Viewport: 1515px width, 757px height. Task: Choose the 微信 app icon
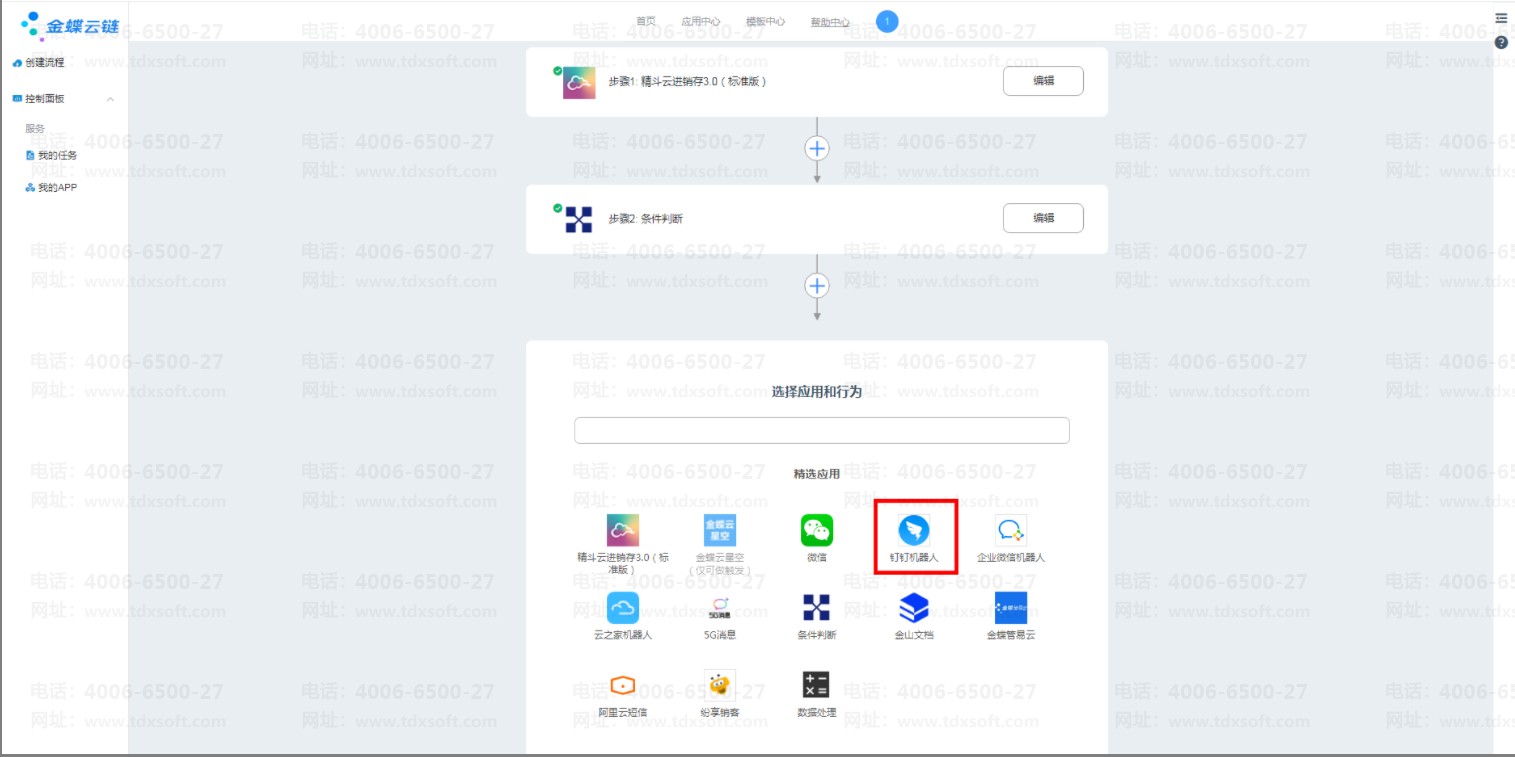coord(817,531)
